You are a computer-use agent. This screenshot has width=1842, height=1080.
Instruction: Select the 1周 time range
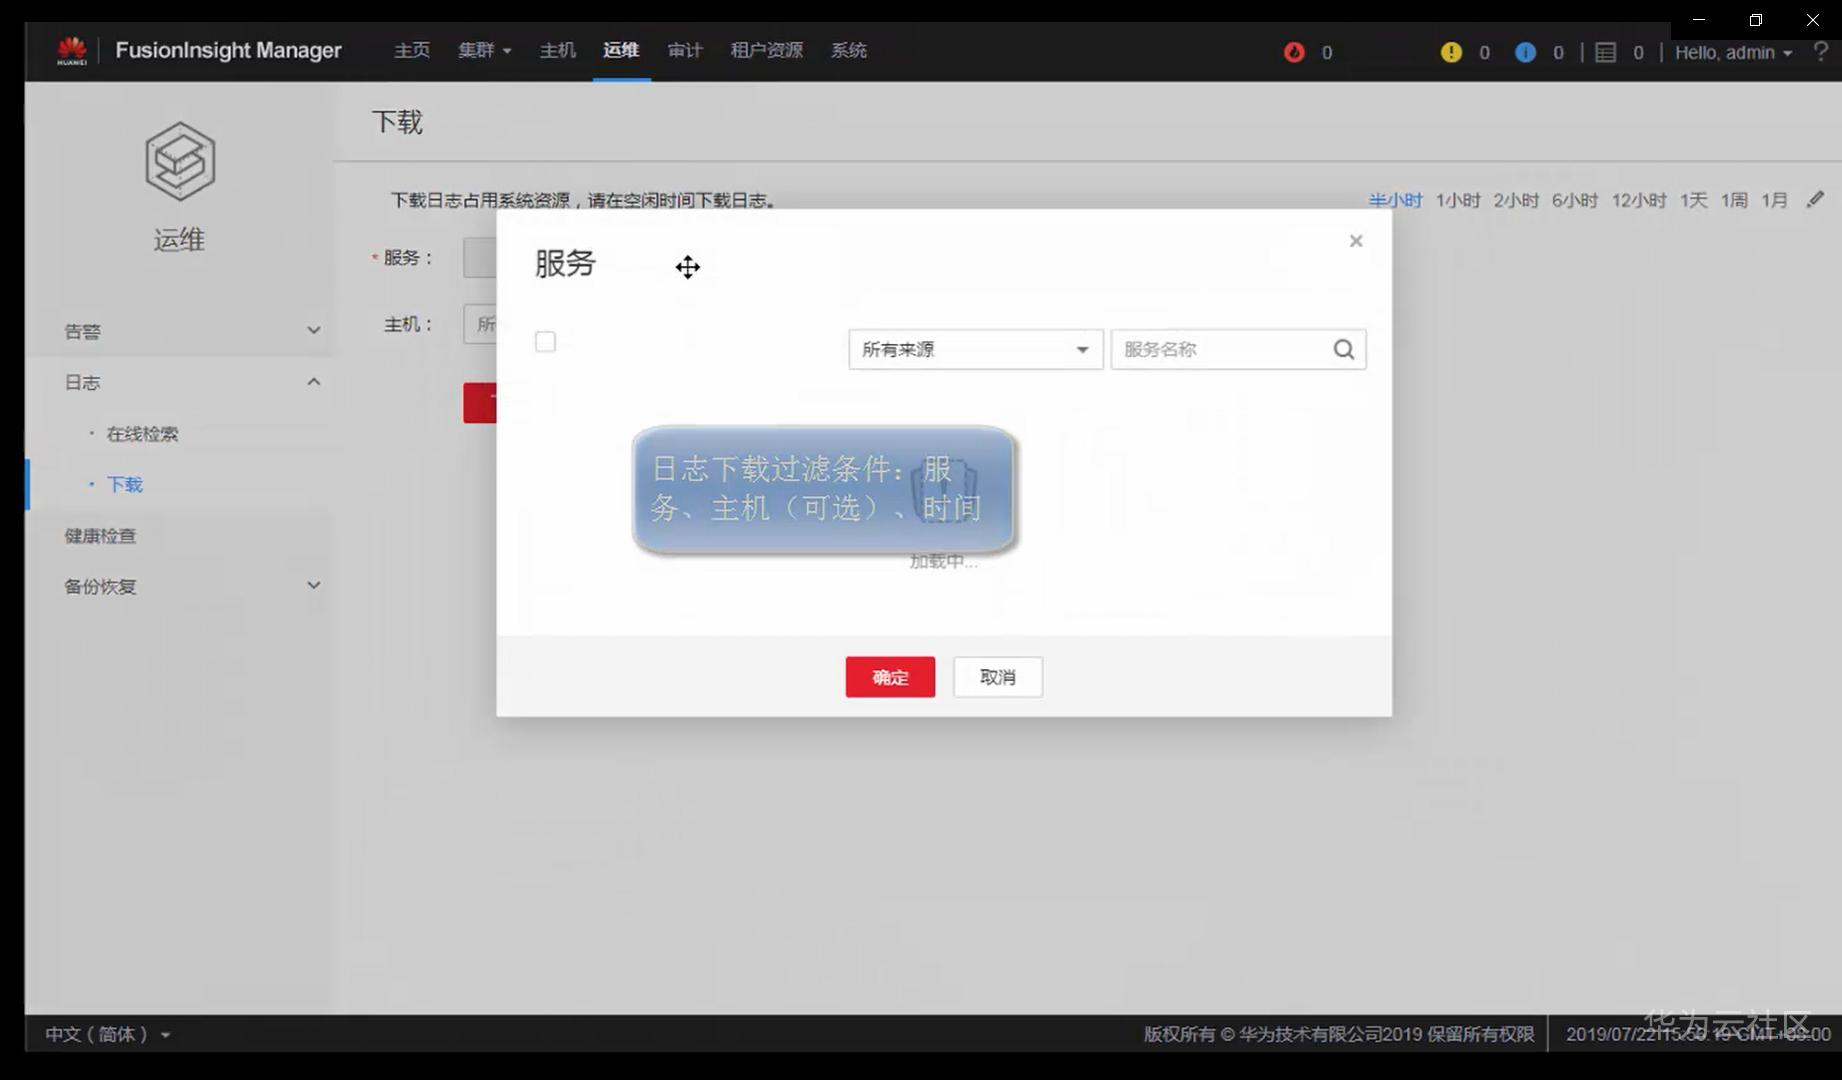[x=1734, y=200]
